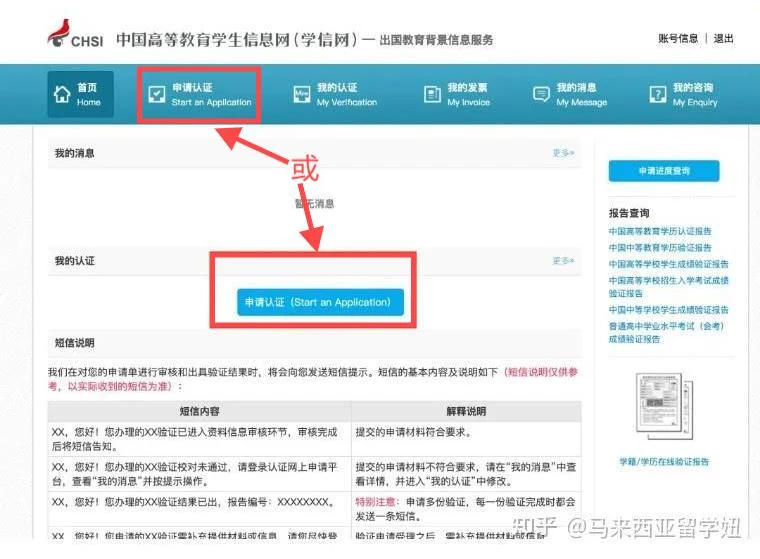Open 学籍/学历在线验证报告 link
Viewport: 760px width, 559px height.
pos(664,462)
